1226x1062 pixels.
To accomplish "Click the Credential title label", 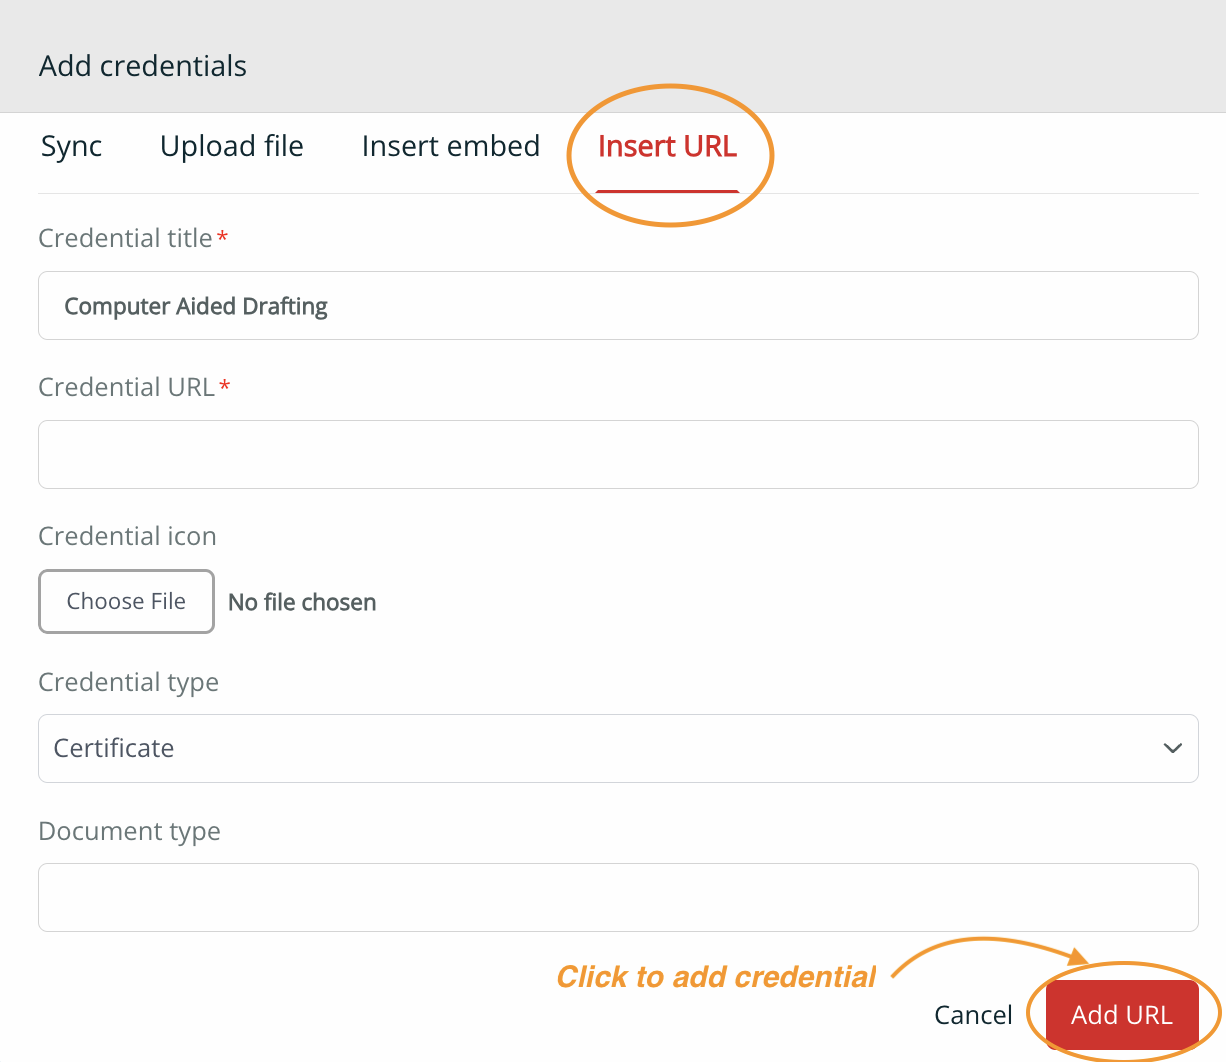I will (125, 238).
